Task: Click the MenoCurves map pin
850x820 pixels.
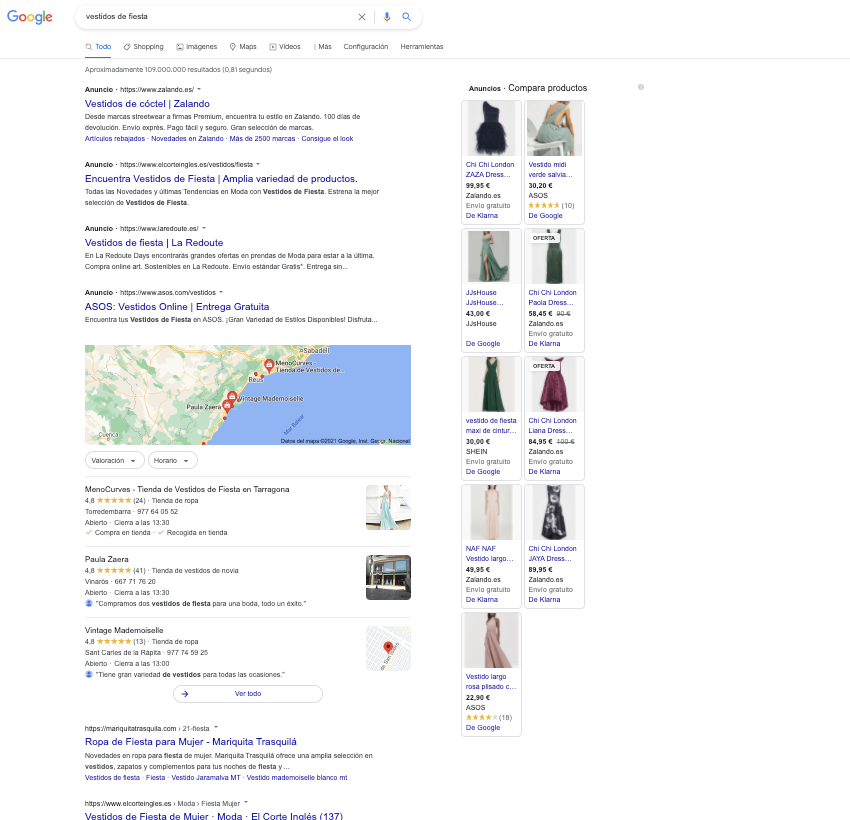Action: [269, 365]
